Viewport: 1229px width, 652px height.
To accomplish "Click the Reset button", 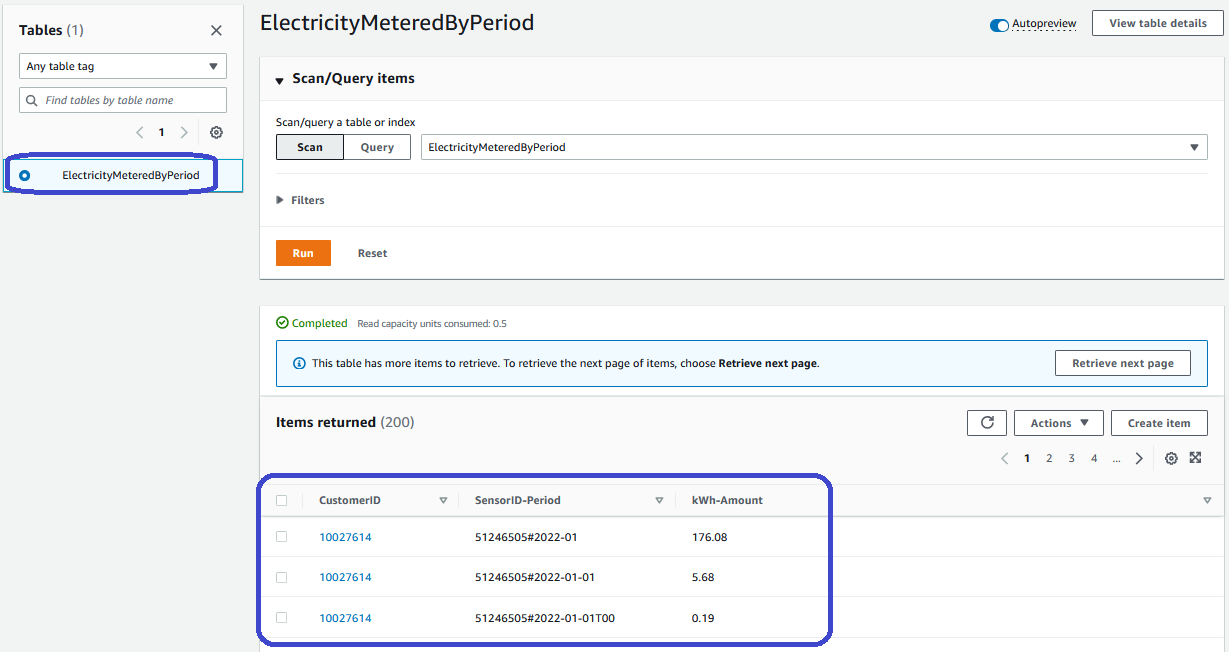I will point(372,253).
